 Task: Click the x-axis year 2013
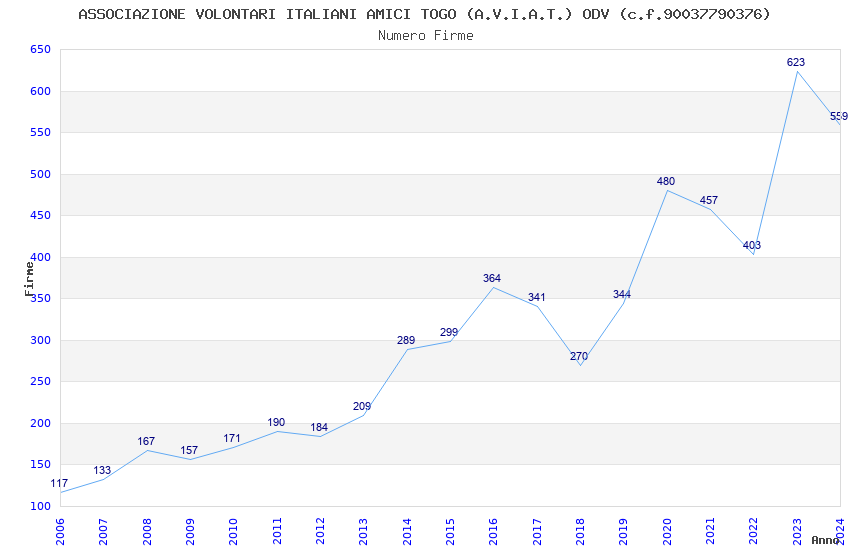364,531
